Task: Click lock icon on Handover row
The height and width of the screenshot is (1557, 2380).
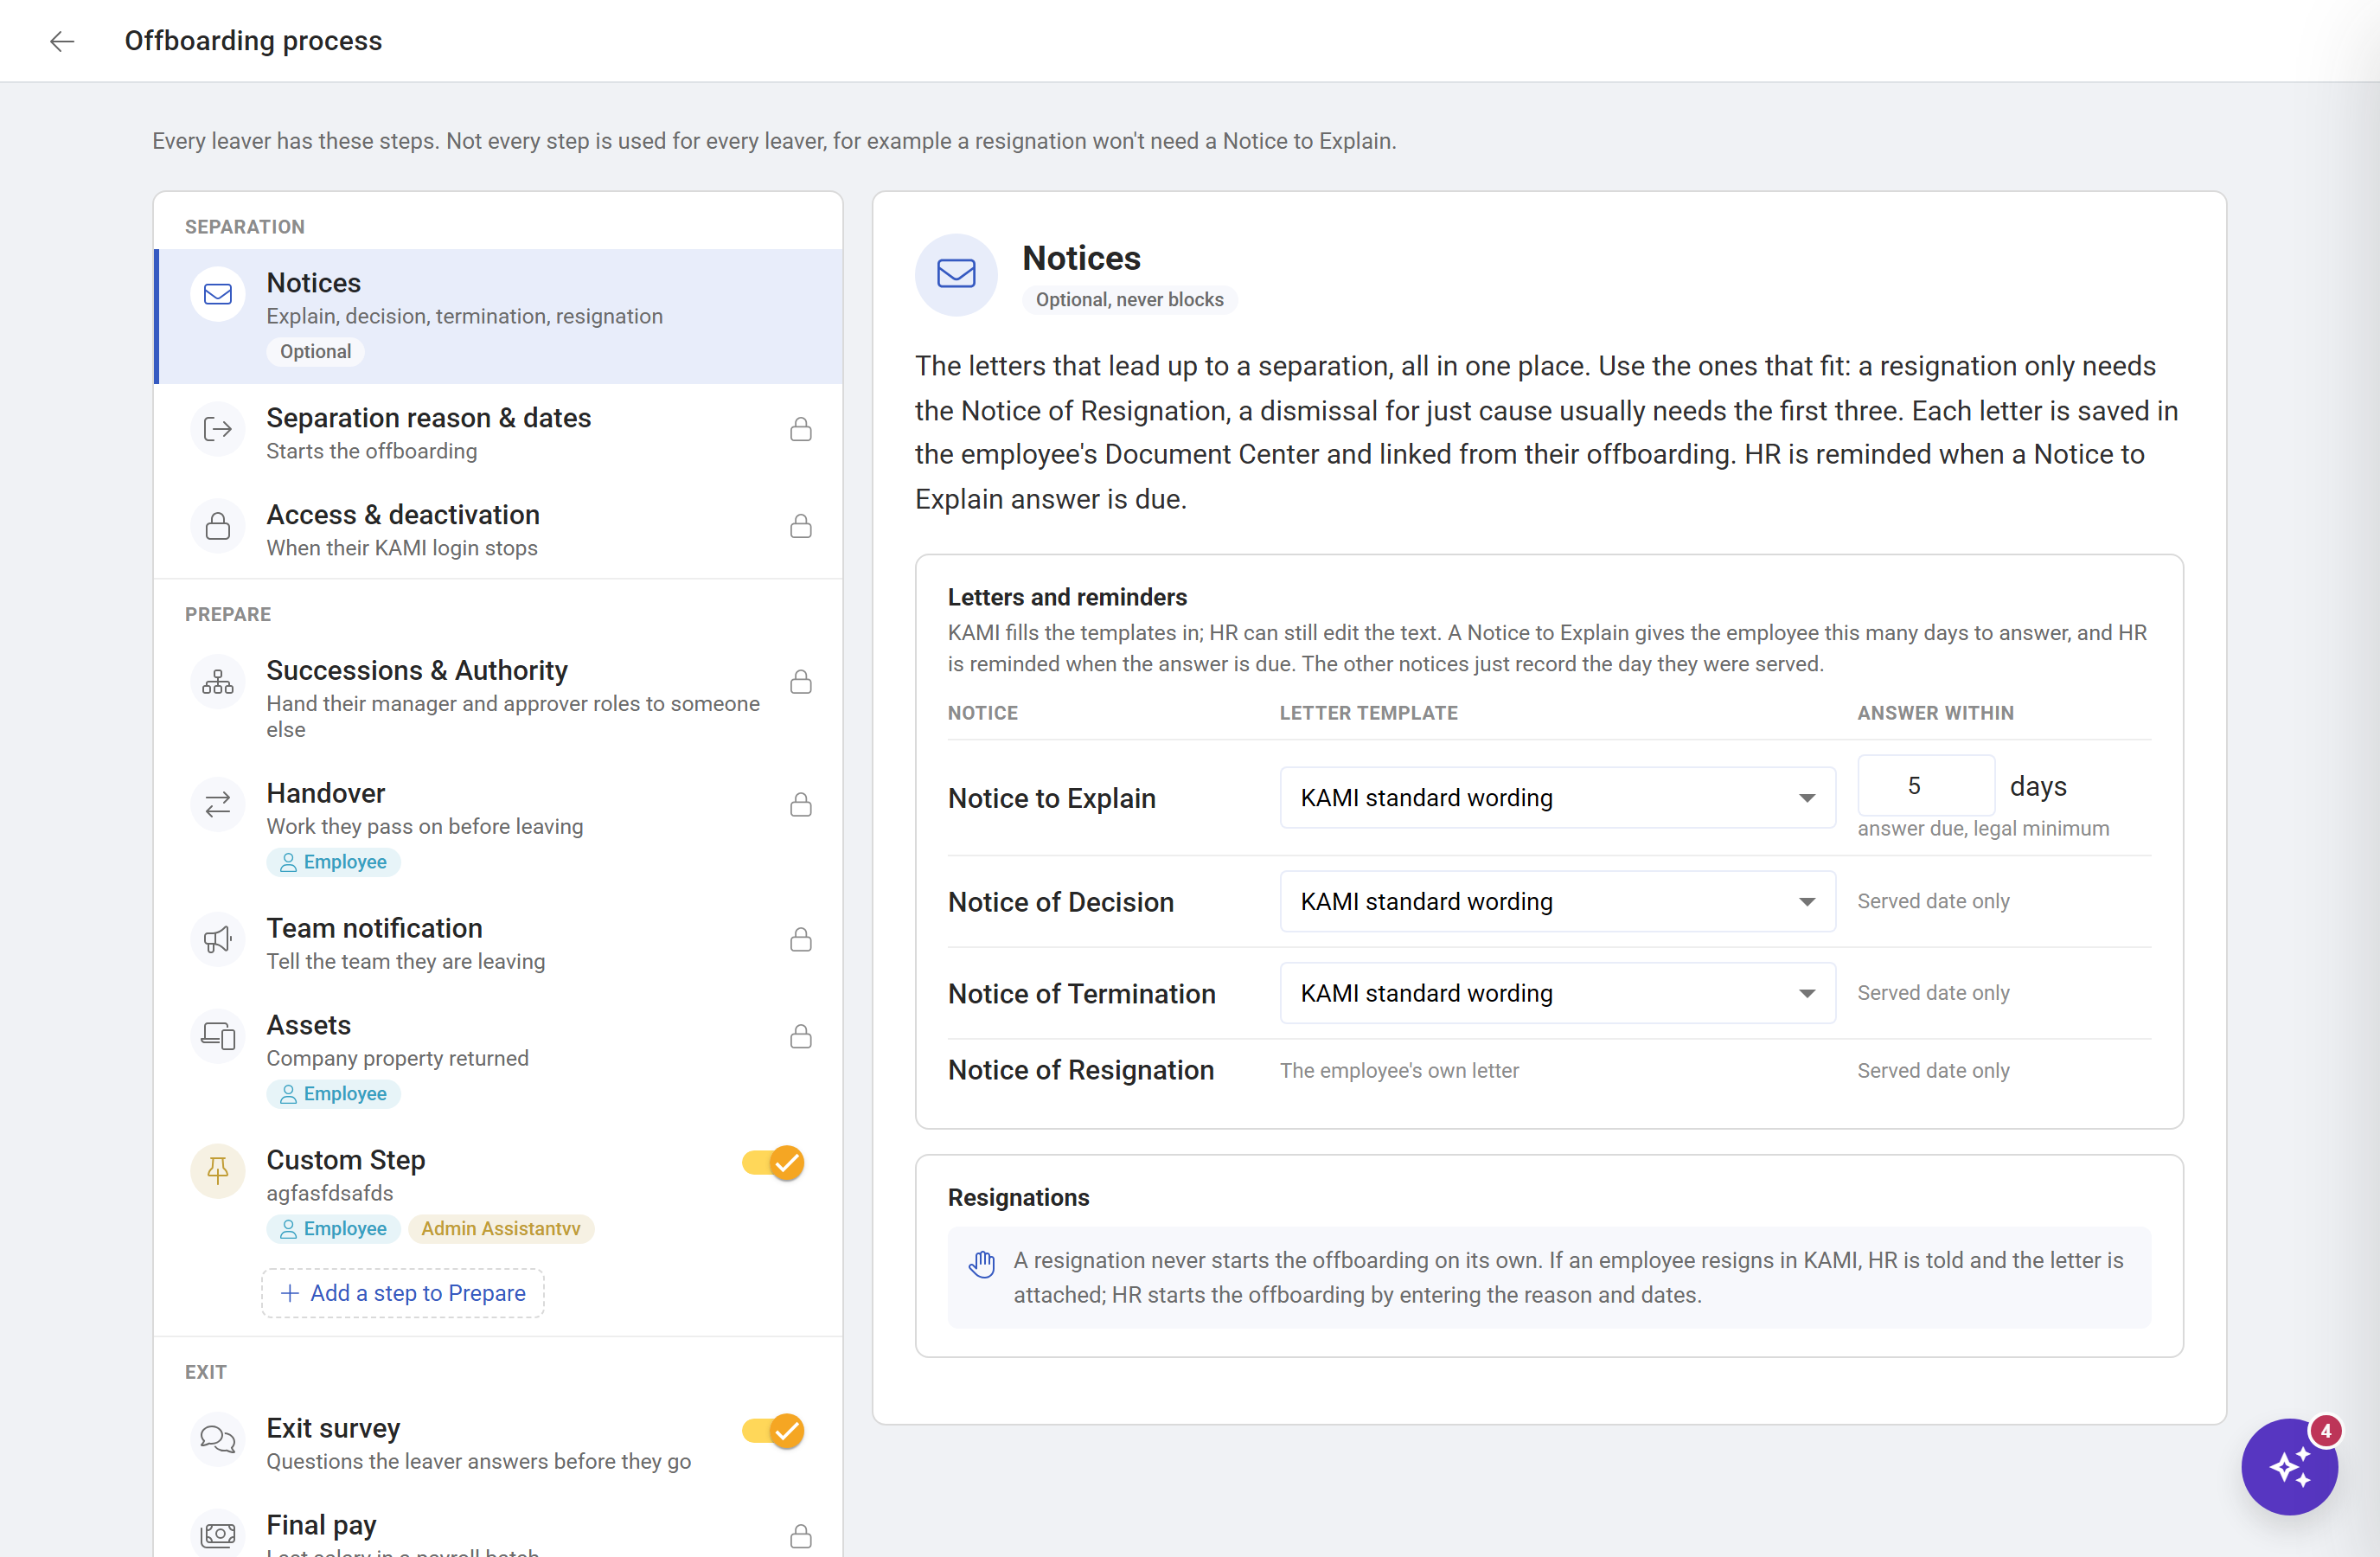Action: point(801,805)
